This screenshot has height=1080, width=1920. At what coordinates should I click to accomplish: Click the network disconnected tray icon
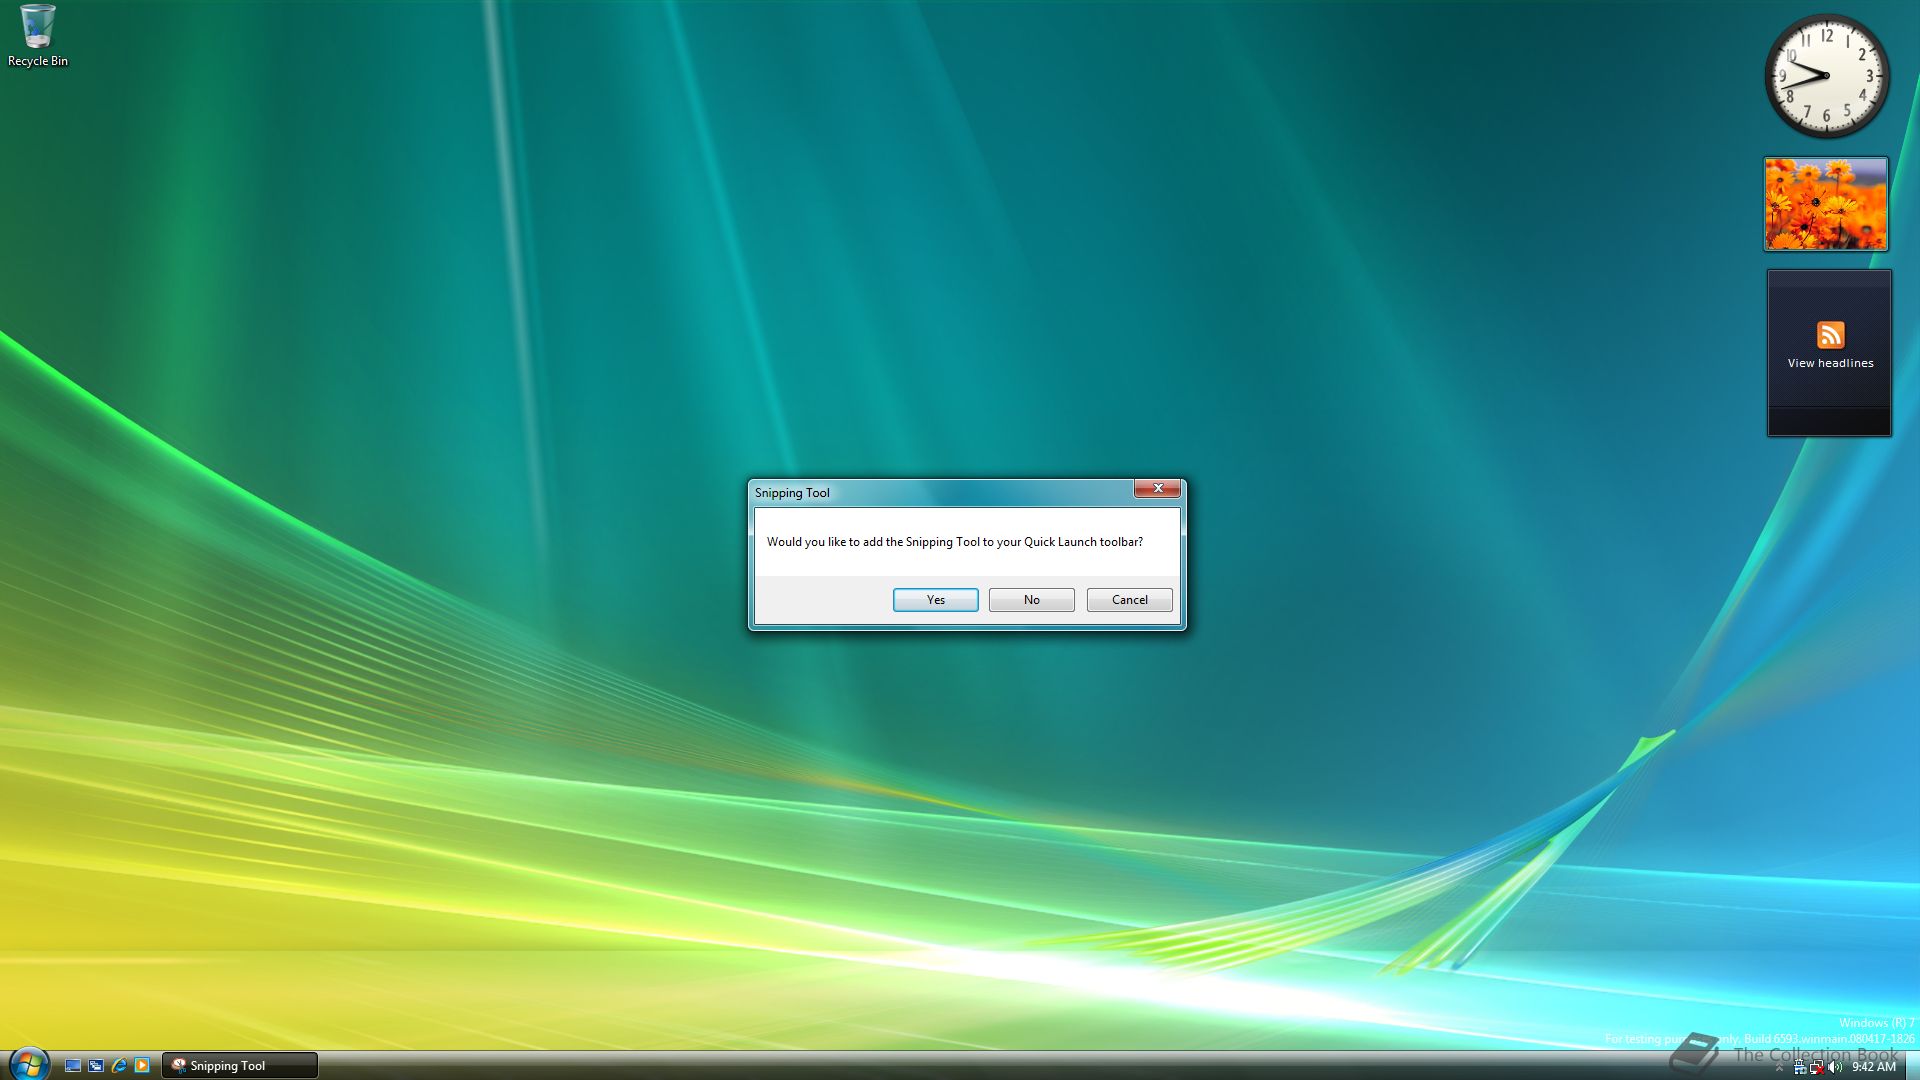[x=1817, y=1067]
